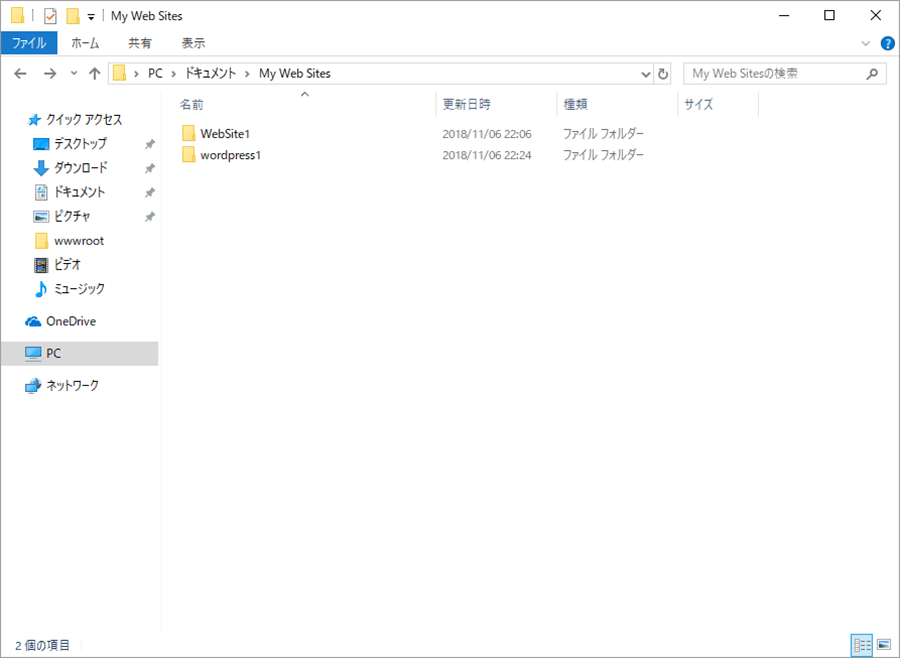The width and height of the screenshot is (900, 658).
Task: Click ドキュメント in the address breadcrumb
Action: (x=210, y=73)
